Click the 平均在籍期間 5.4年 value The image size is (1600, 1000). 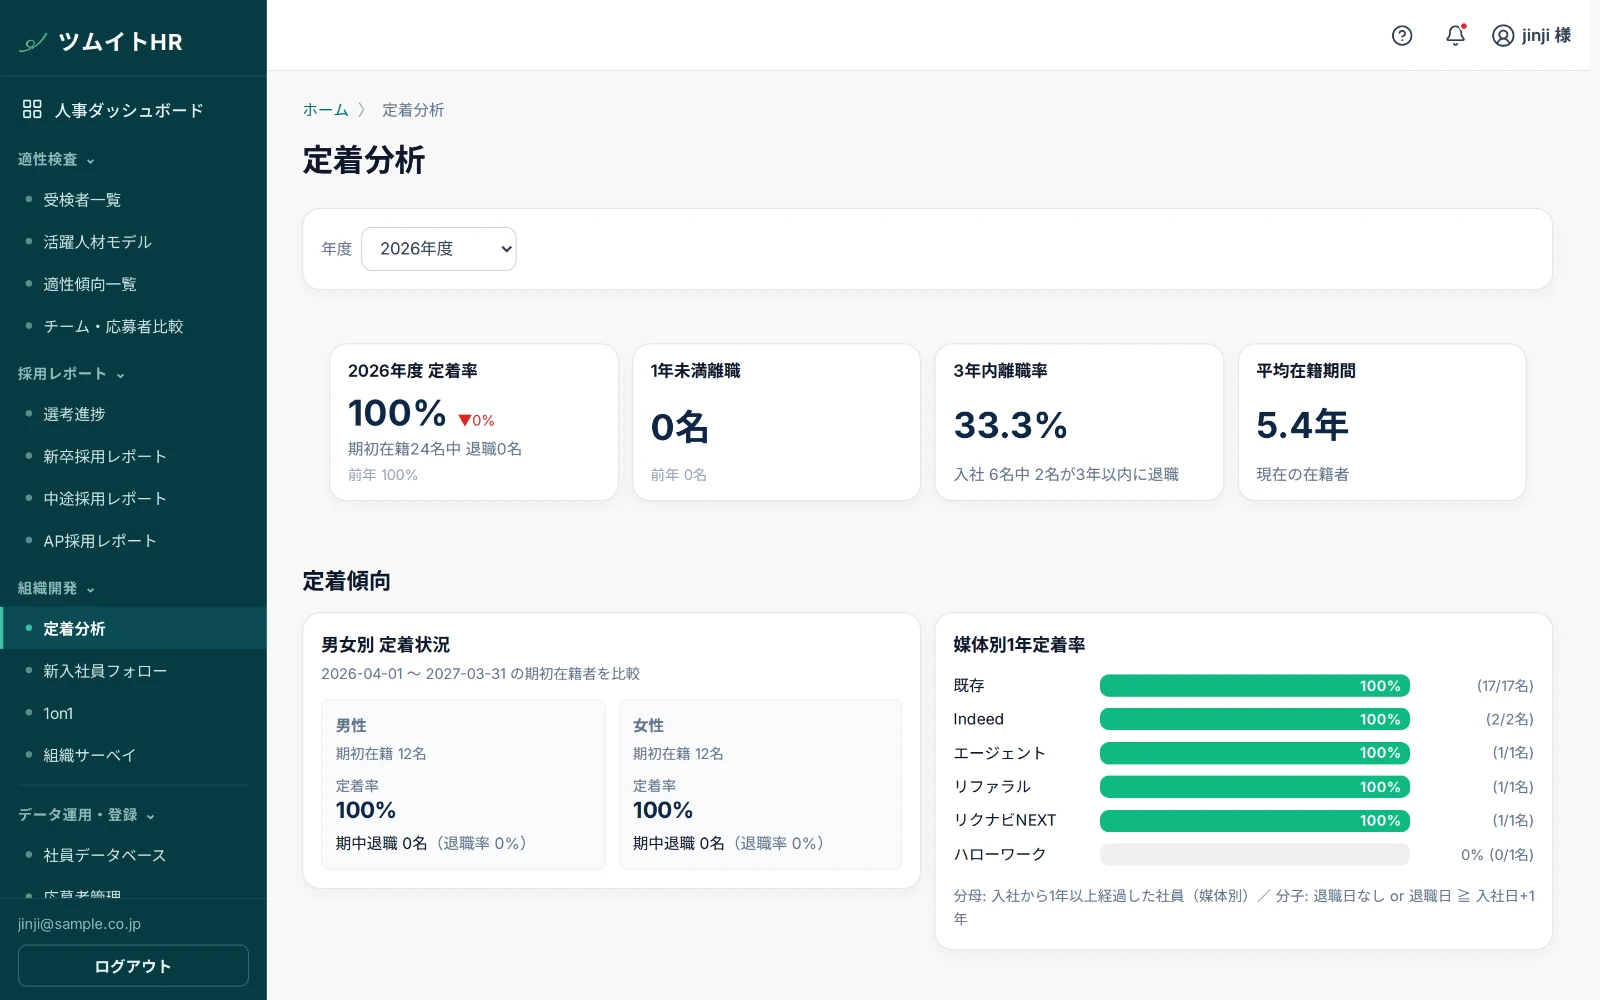click(1302, 426)
